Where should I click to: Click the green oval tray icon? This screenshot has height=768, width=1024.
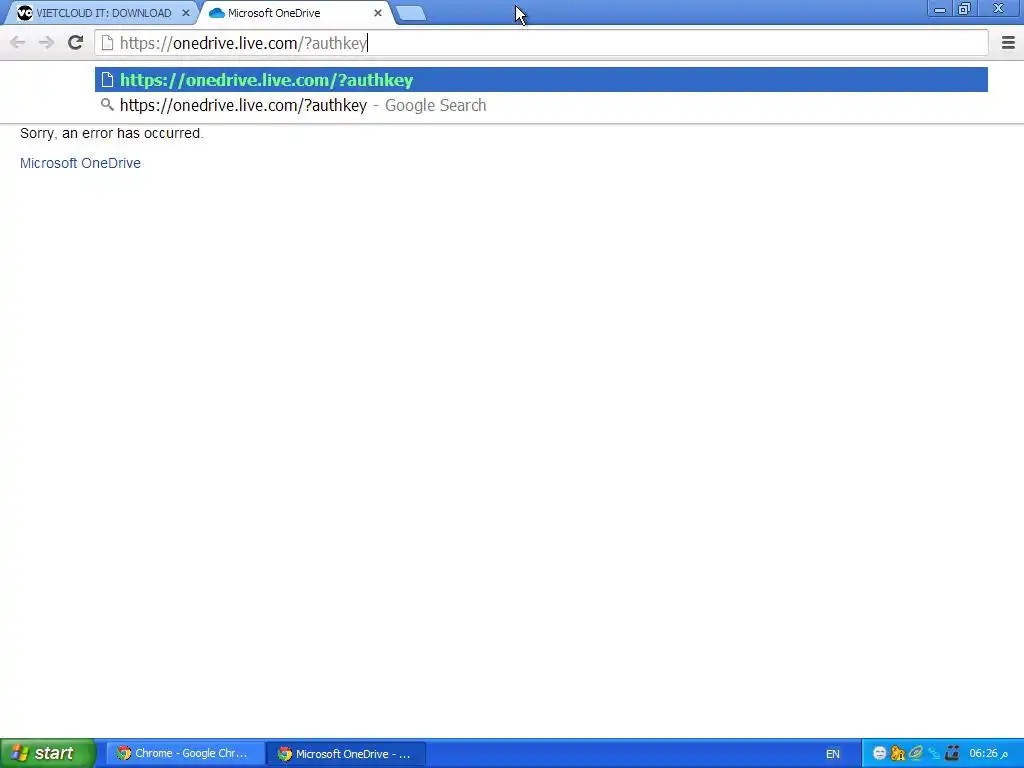pyautogui.click(x=916, y=754)
